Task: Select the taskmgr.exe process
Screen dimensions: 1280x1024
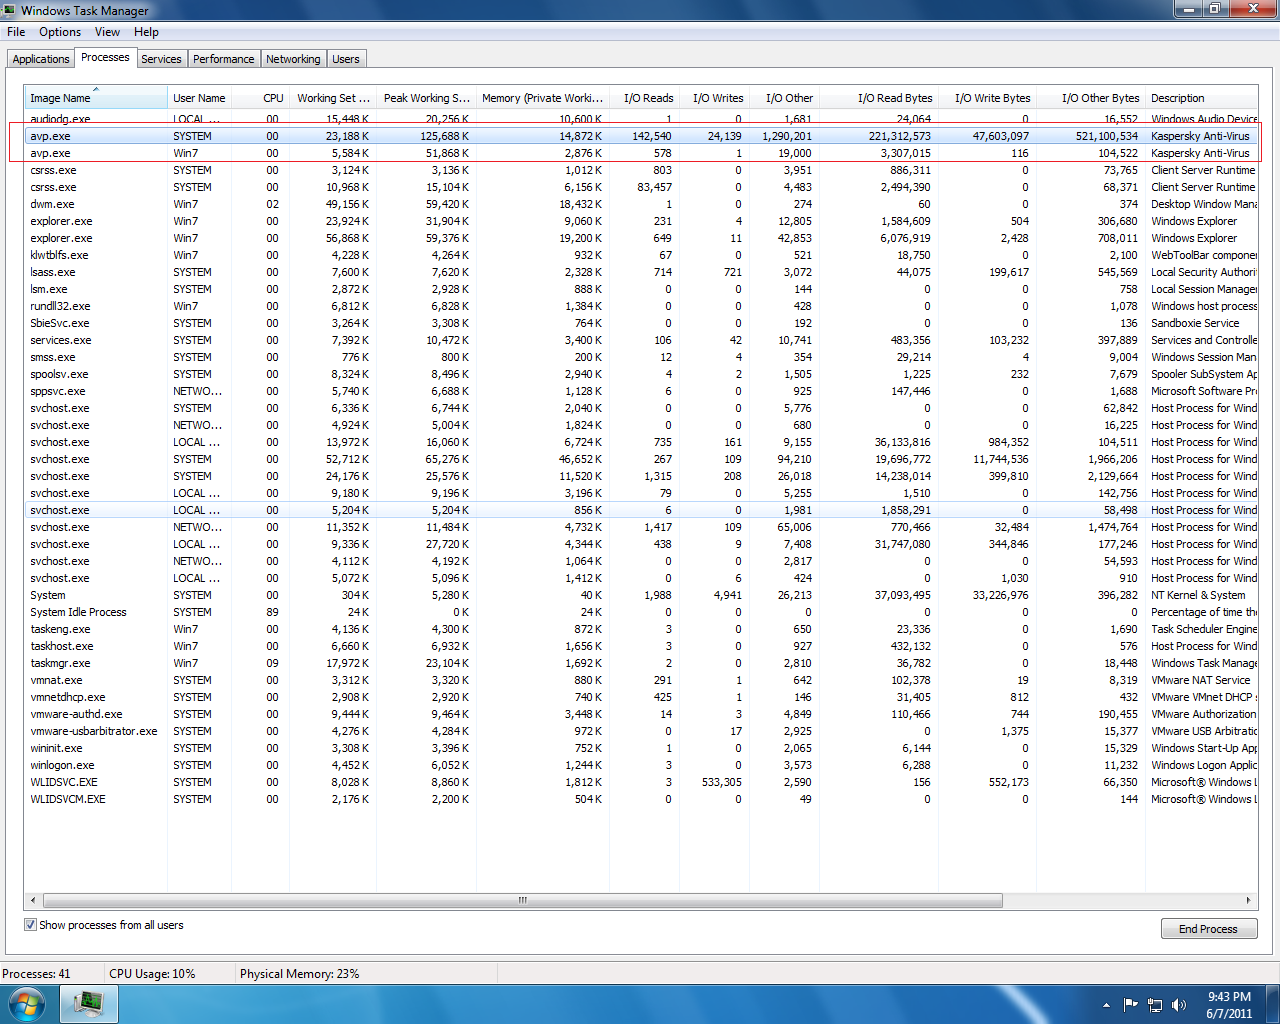Action: pos(641,663)
